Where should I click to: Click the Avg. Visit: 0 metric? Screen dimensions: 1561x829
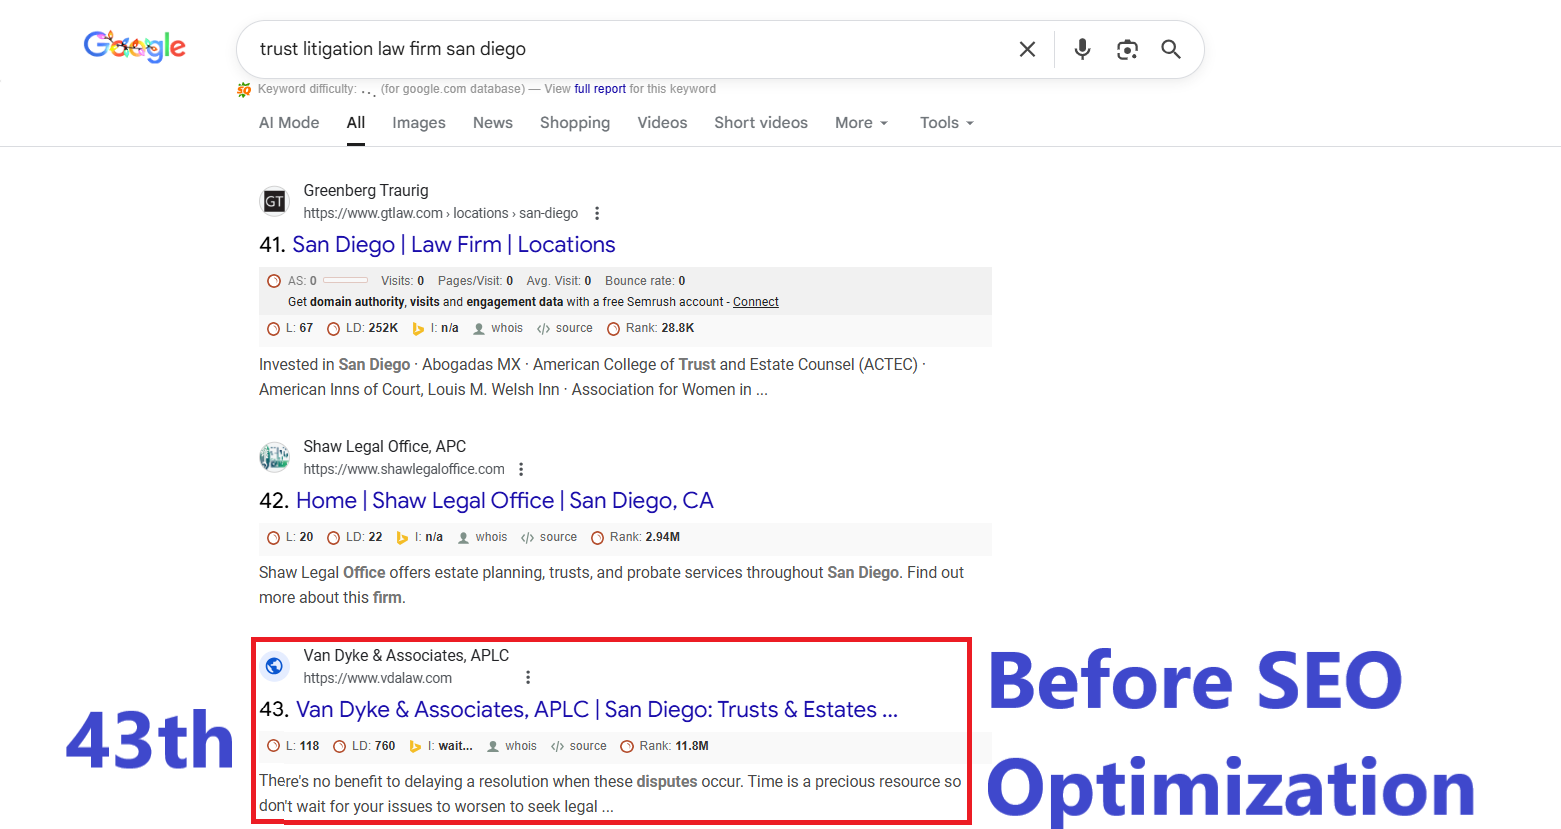(559, 281)
